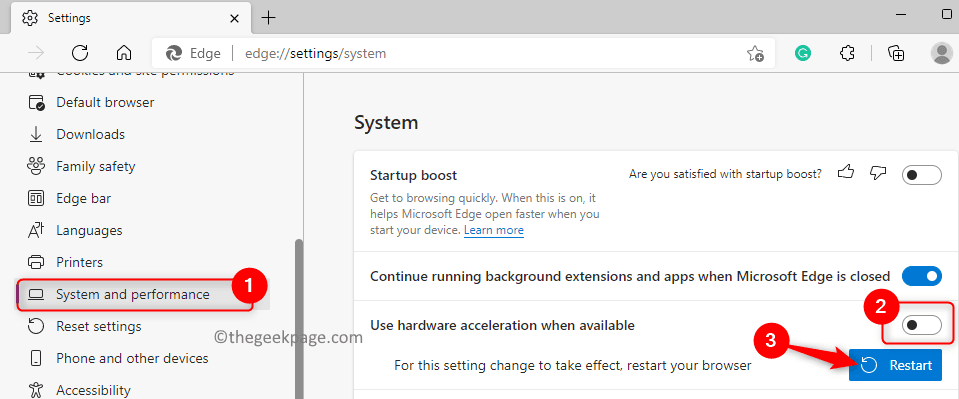Click the forward navigation arrow
The height and width of the screenshot is (399, 959).
(36, 53)
